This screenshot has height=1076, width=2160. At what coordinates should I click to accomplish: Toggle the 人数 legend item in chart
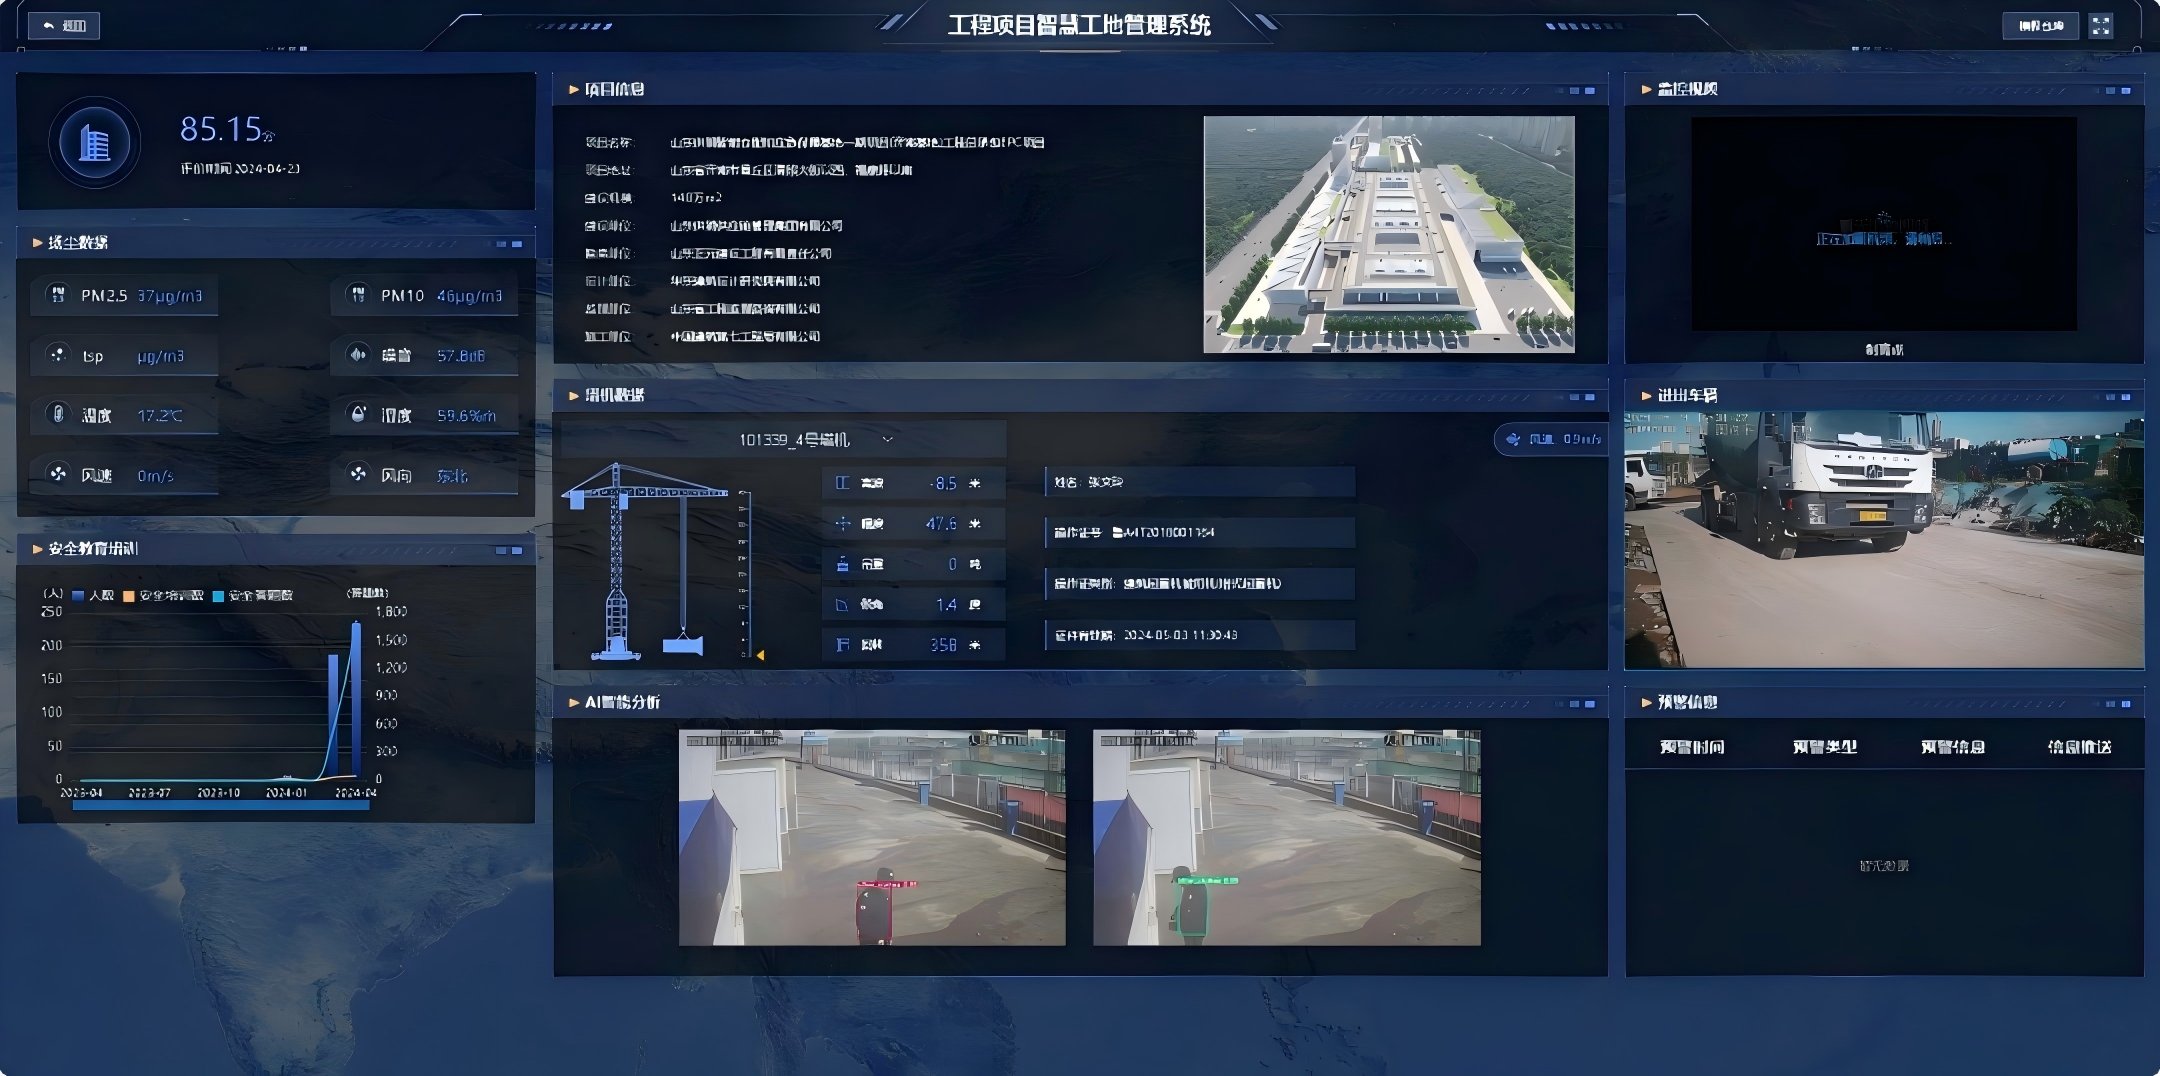[93, 596]
